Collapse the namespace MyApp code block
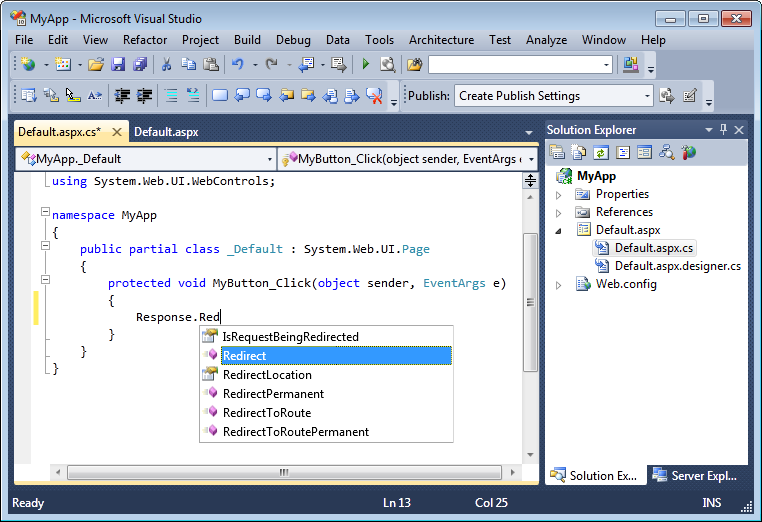762x522 pixels. click(x=45, y=212)
